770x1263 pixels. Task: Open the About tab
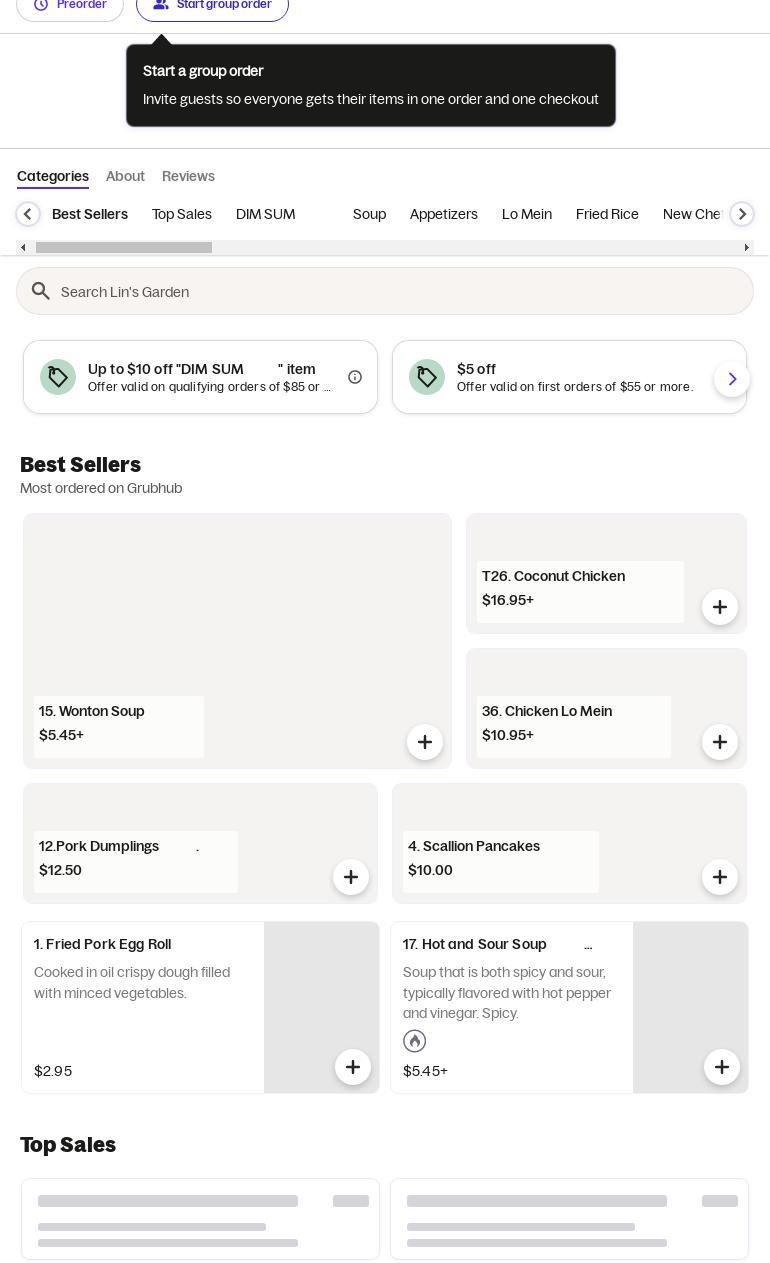click(125, 176)
